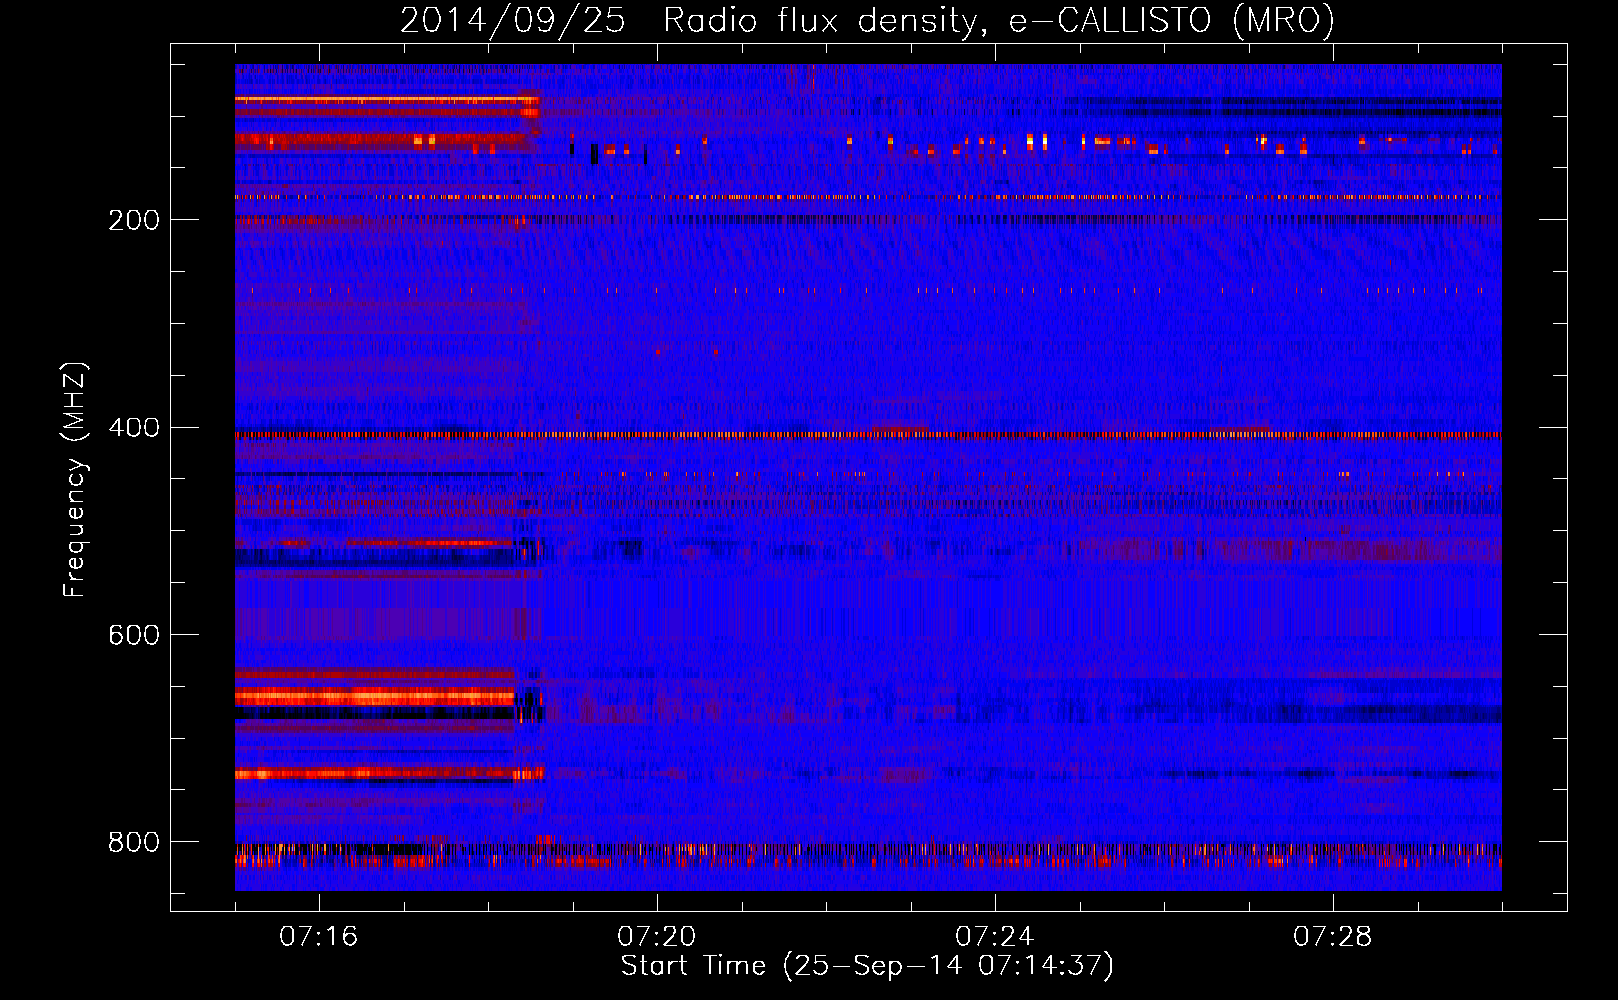
Task: Click the 'Start Time (25-Sep-14 07:14:37)' label
Action: [x=867, y=966]
